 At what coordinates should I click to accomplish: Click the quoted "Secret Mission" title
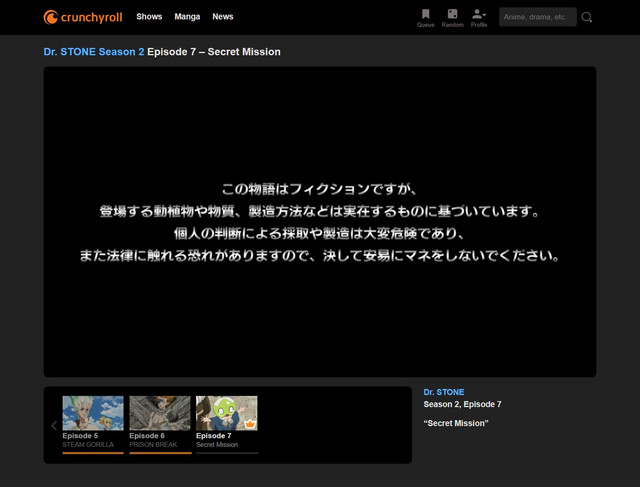click(456, 423)
